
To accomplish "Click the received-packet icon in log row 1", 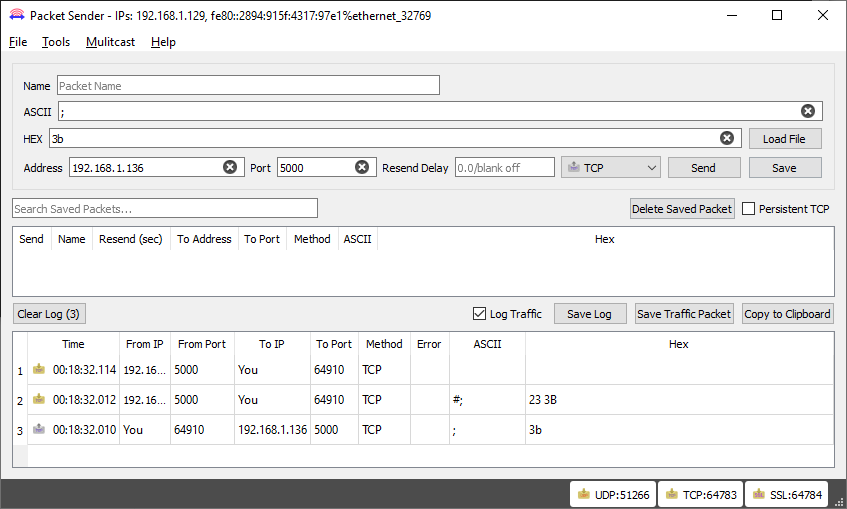I will pos(39,369).
